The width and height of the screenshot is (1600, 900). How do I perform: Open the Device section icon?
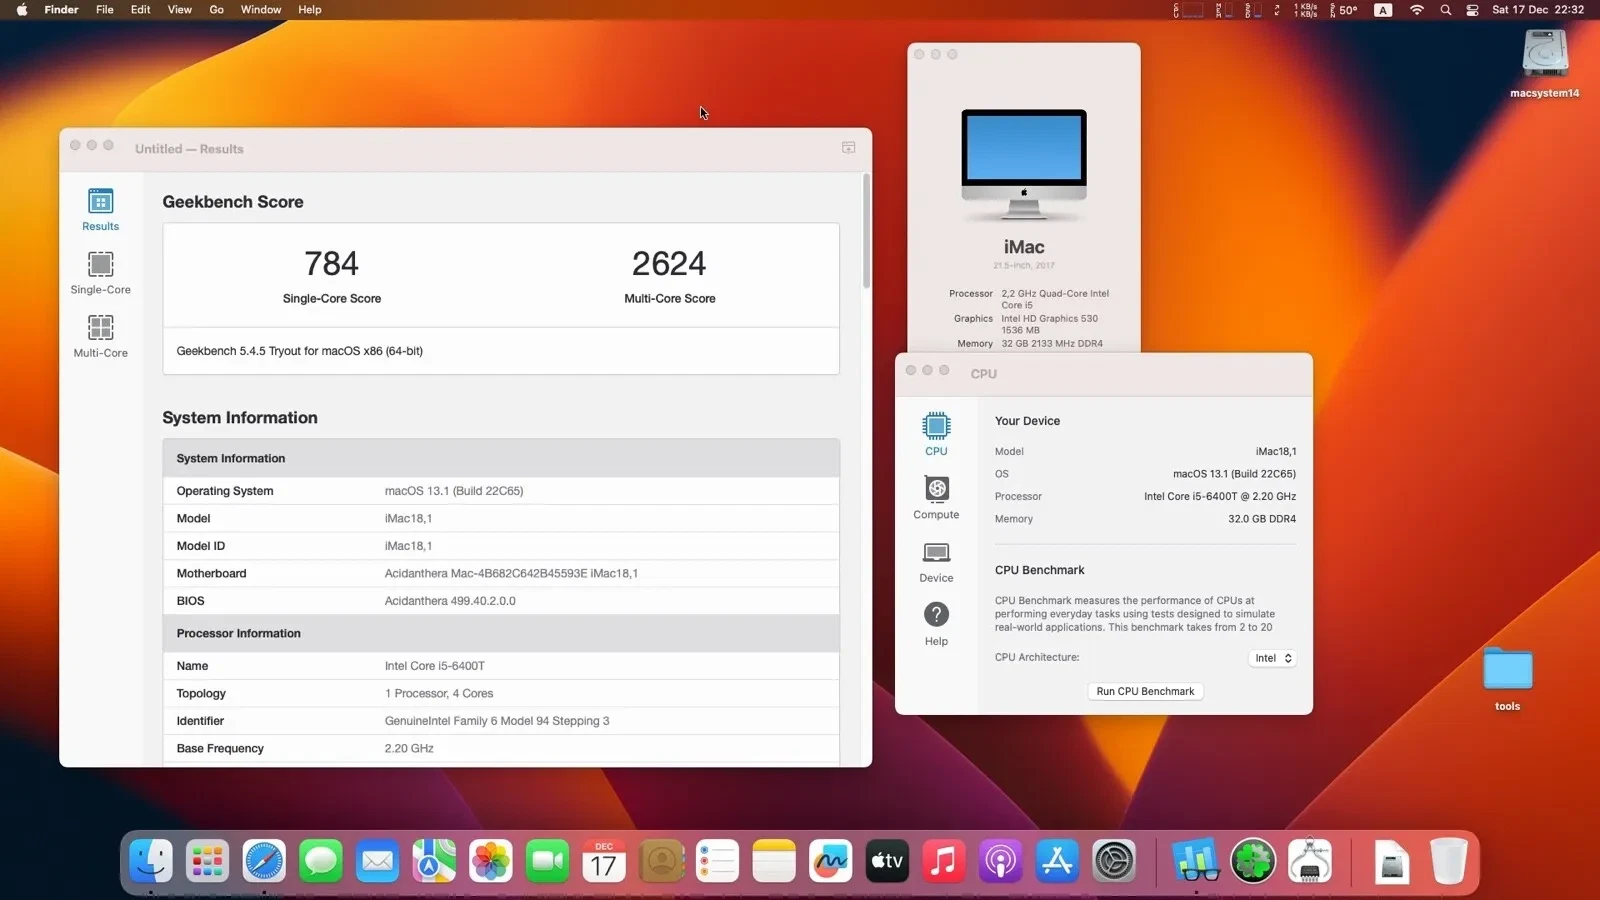(x=936, y=561)
